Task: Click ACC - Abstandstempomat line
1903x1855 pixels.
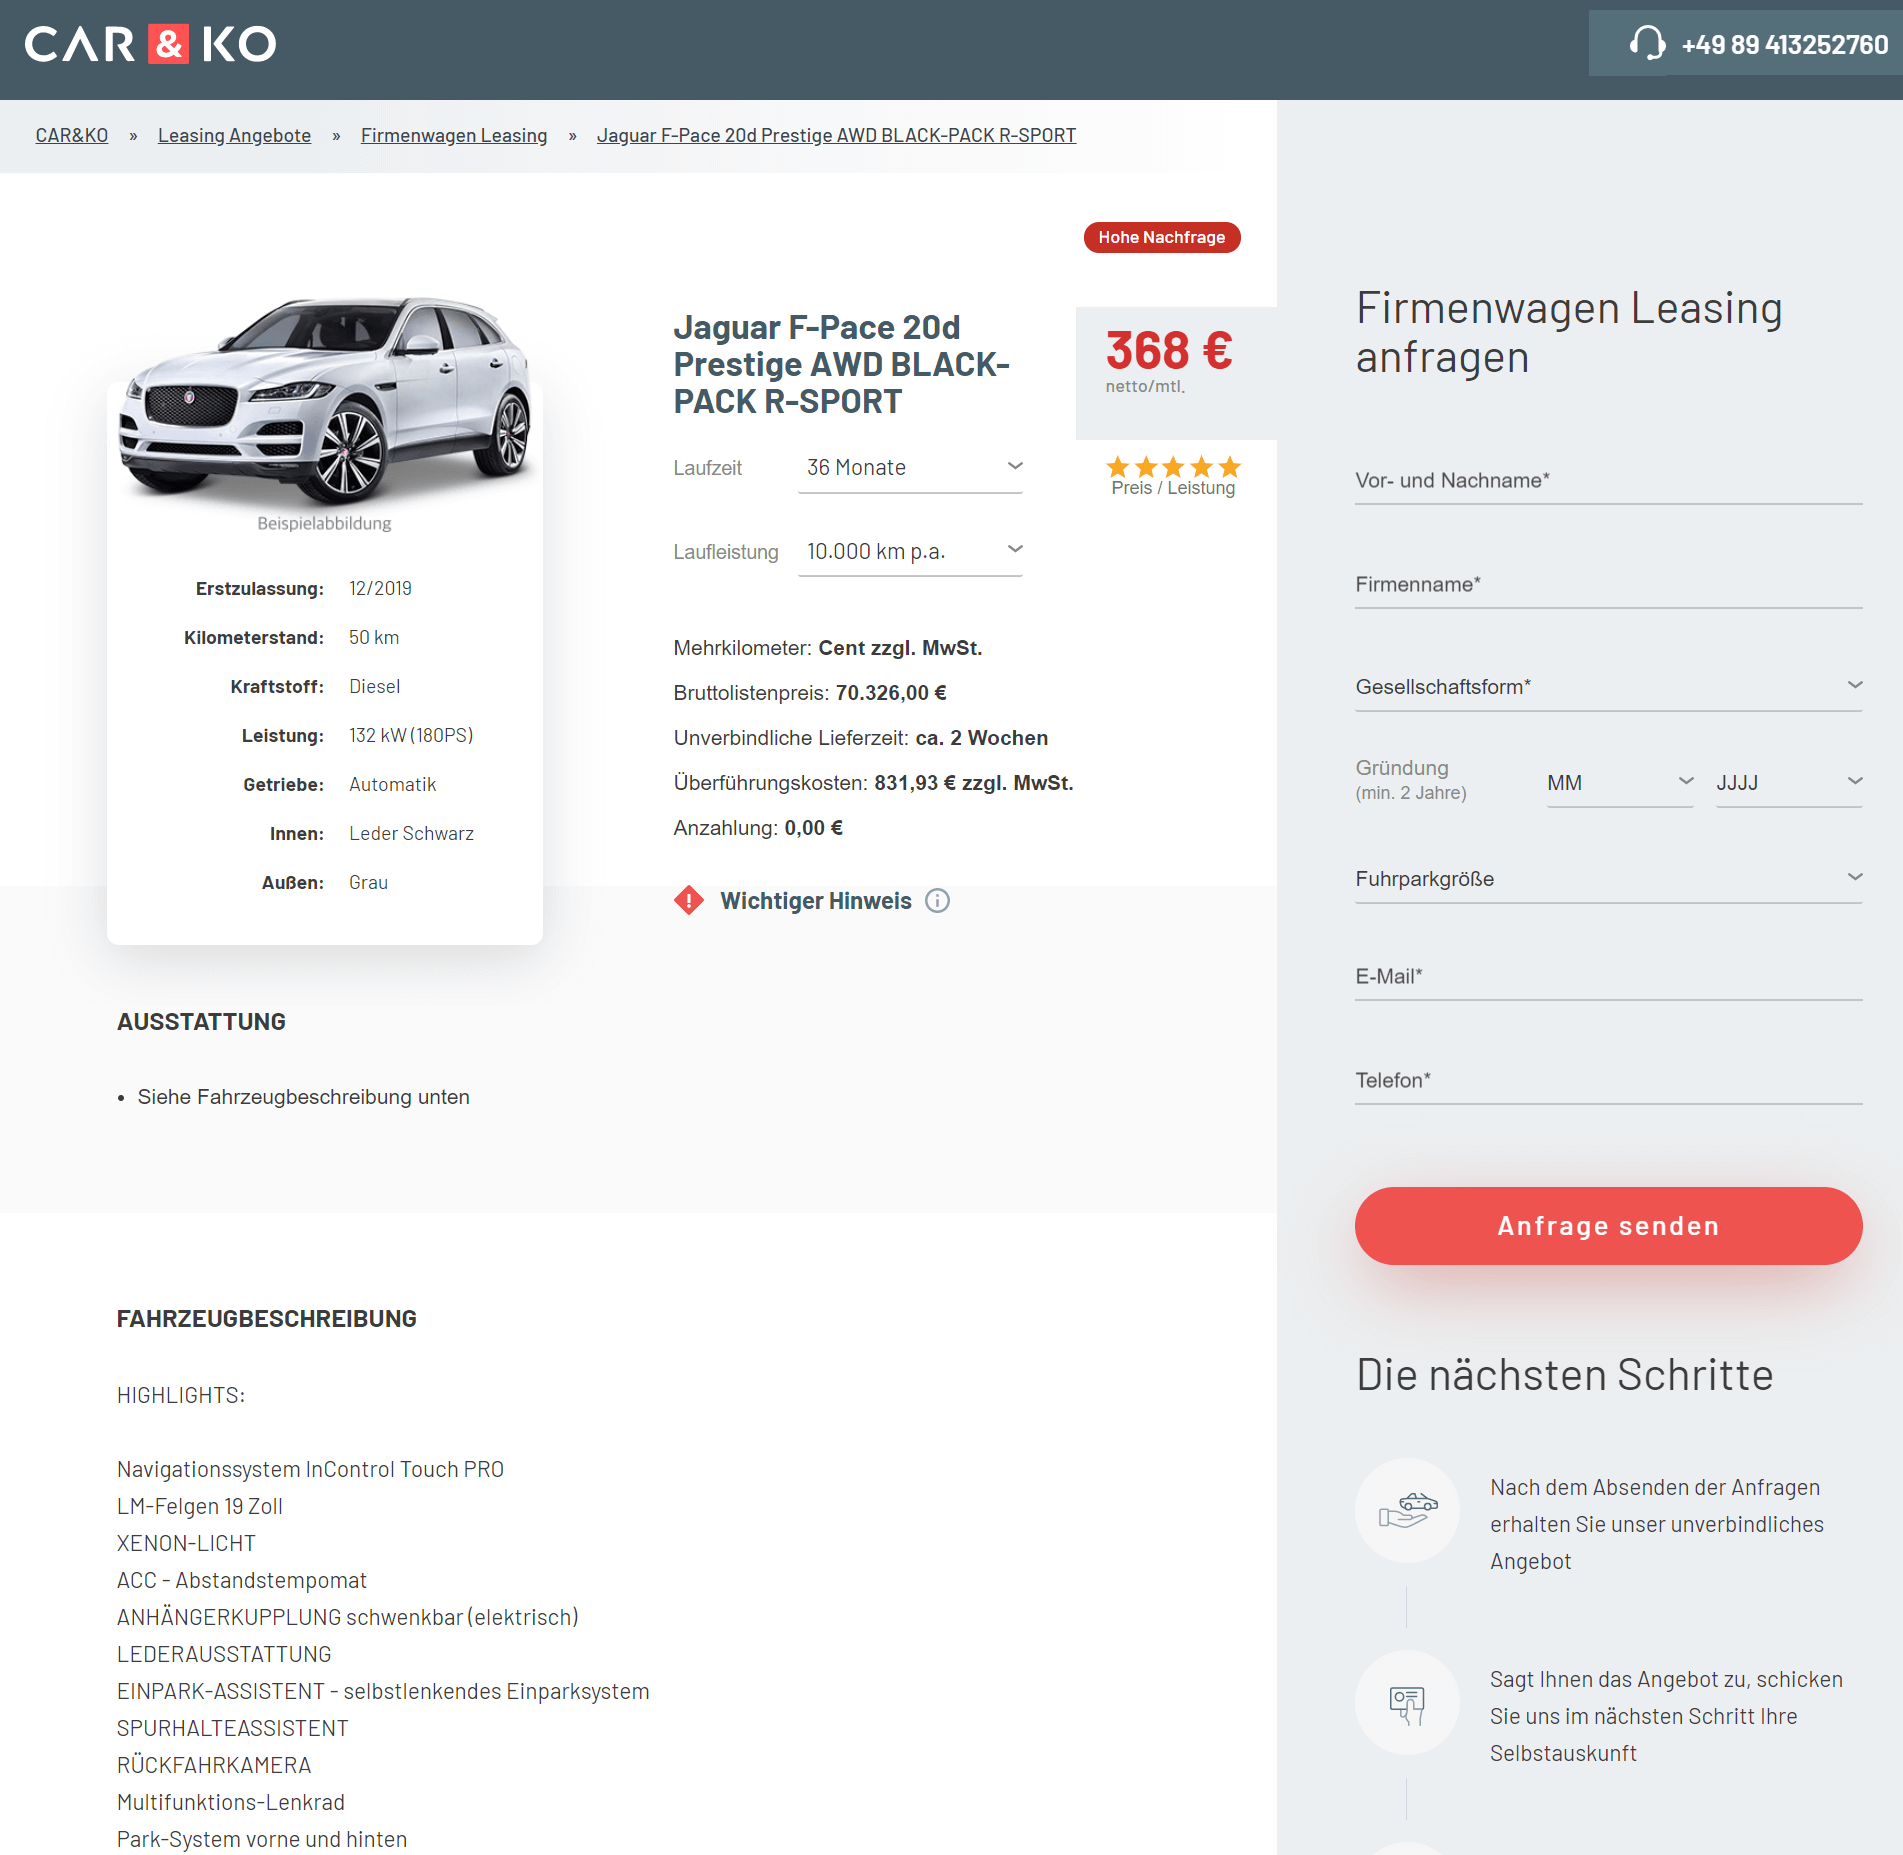Action: [x=242, y=1580]
